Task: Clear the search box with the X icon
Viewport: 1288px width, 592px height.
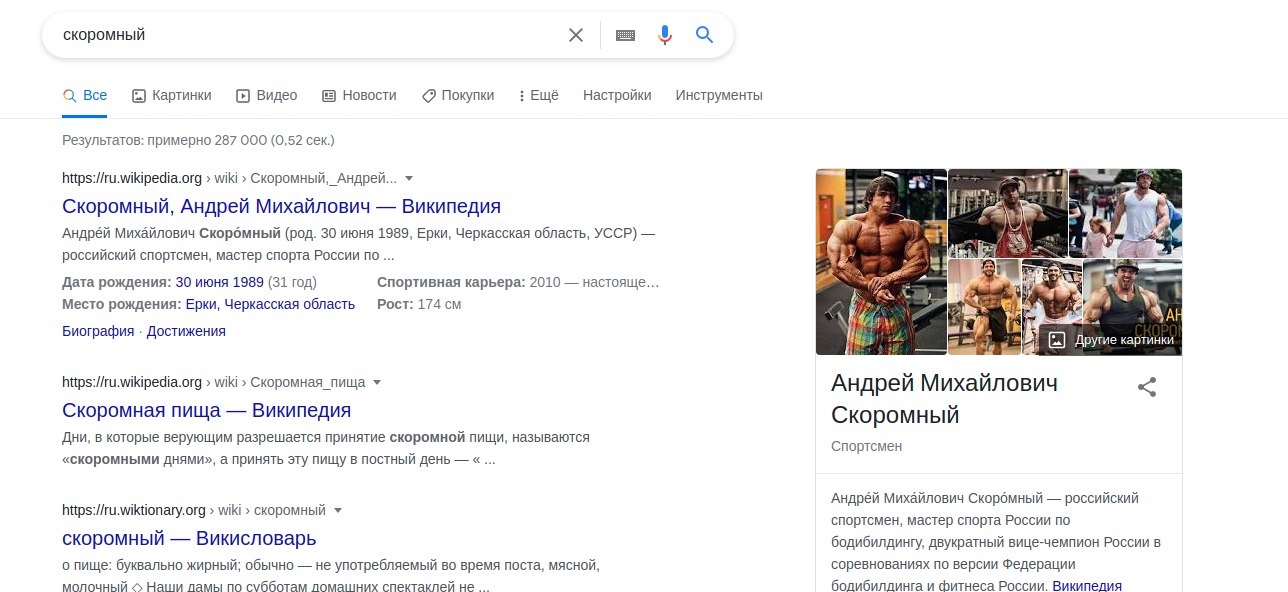Action: click(x=576, y=35)
